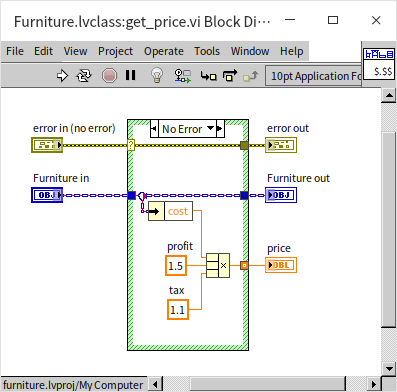Open the Window menu
The image size is (397, 392).
pyautogui.click(x=250, y=51)
